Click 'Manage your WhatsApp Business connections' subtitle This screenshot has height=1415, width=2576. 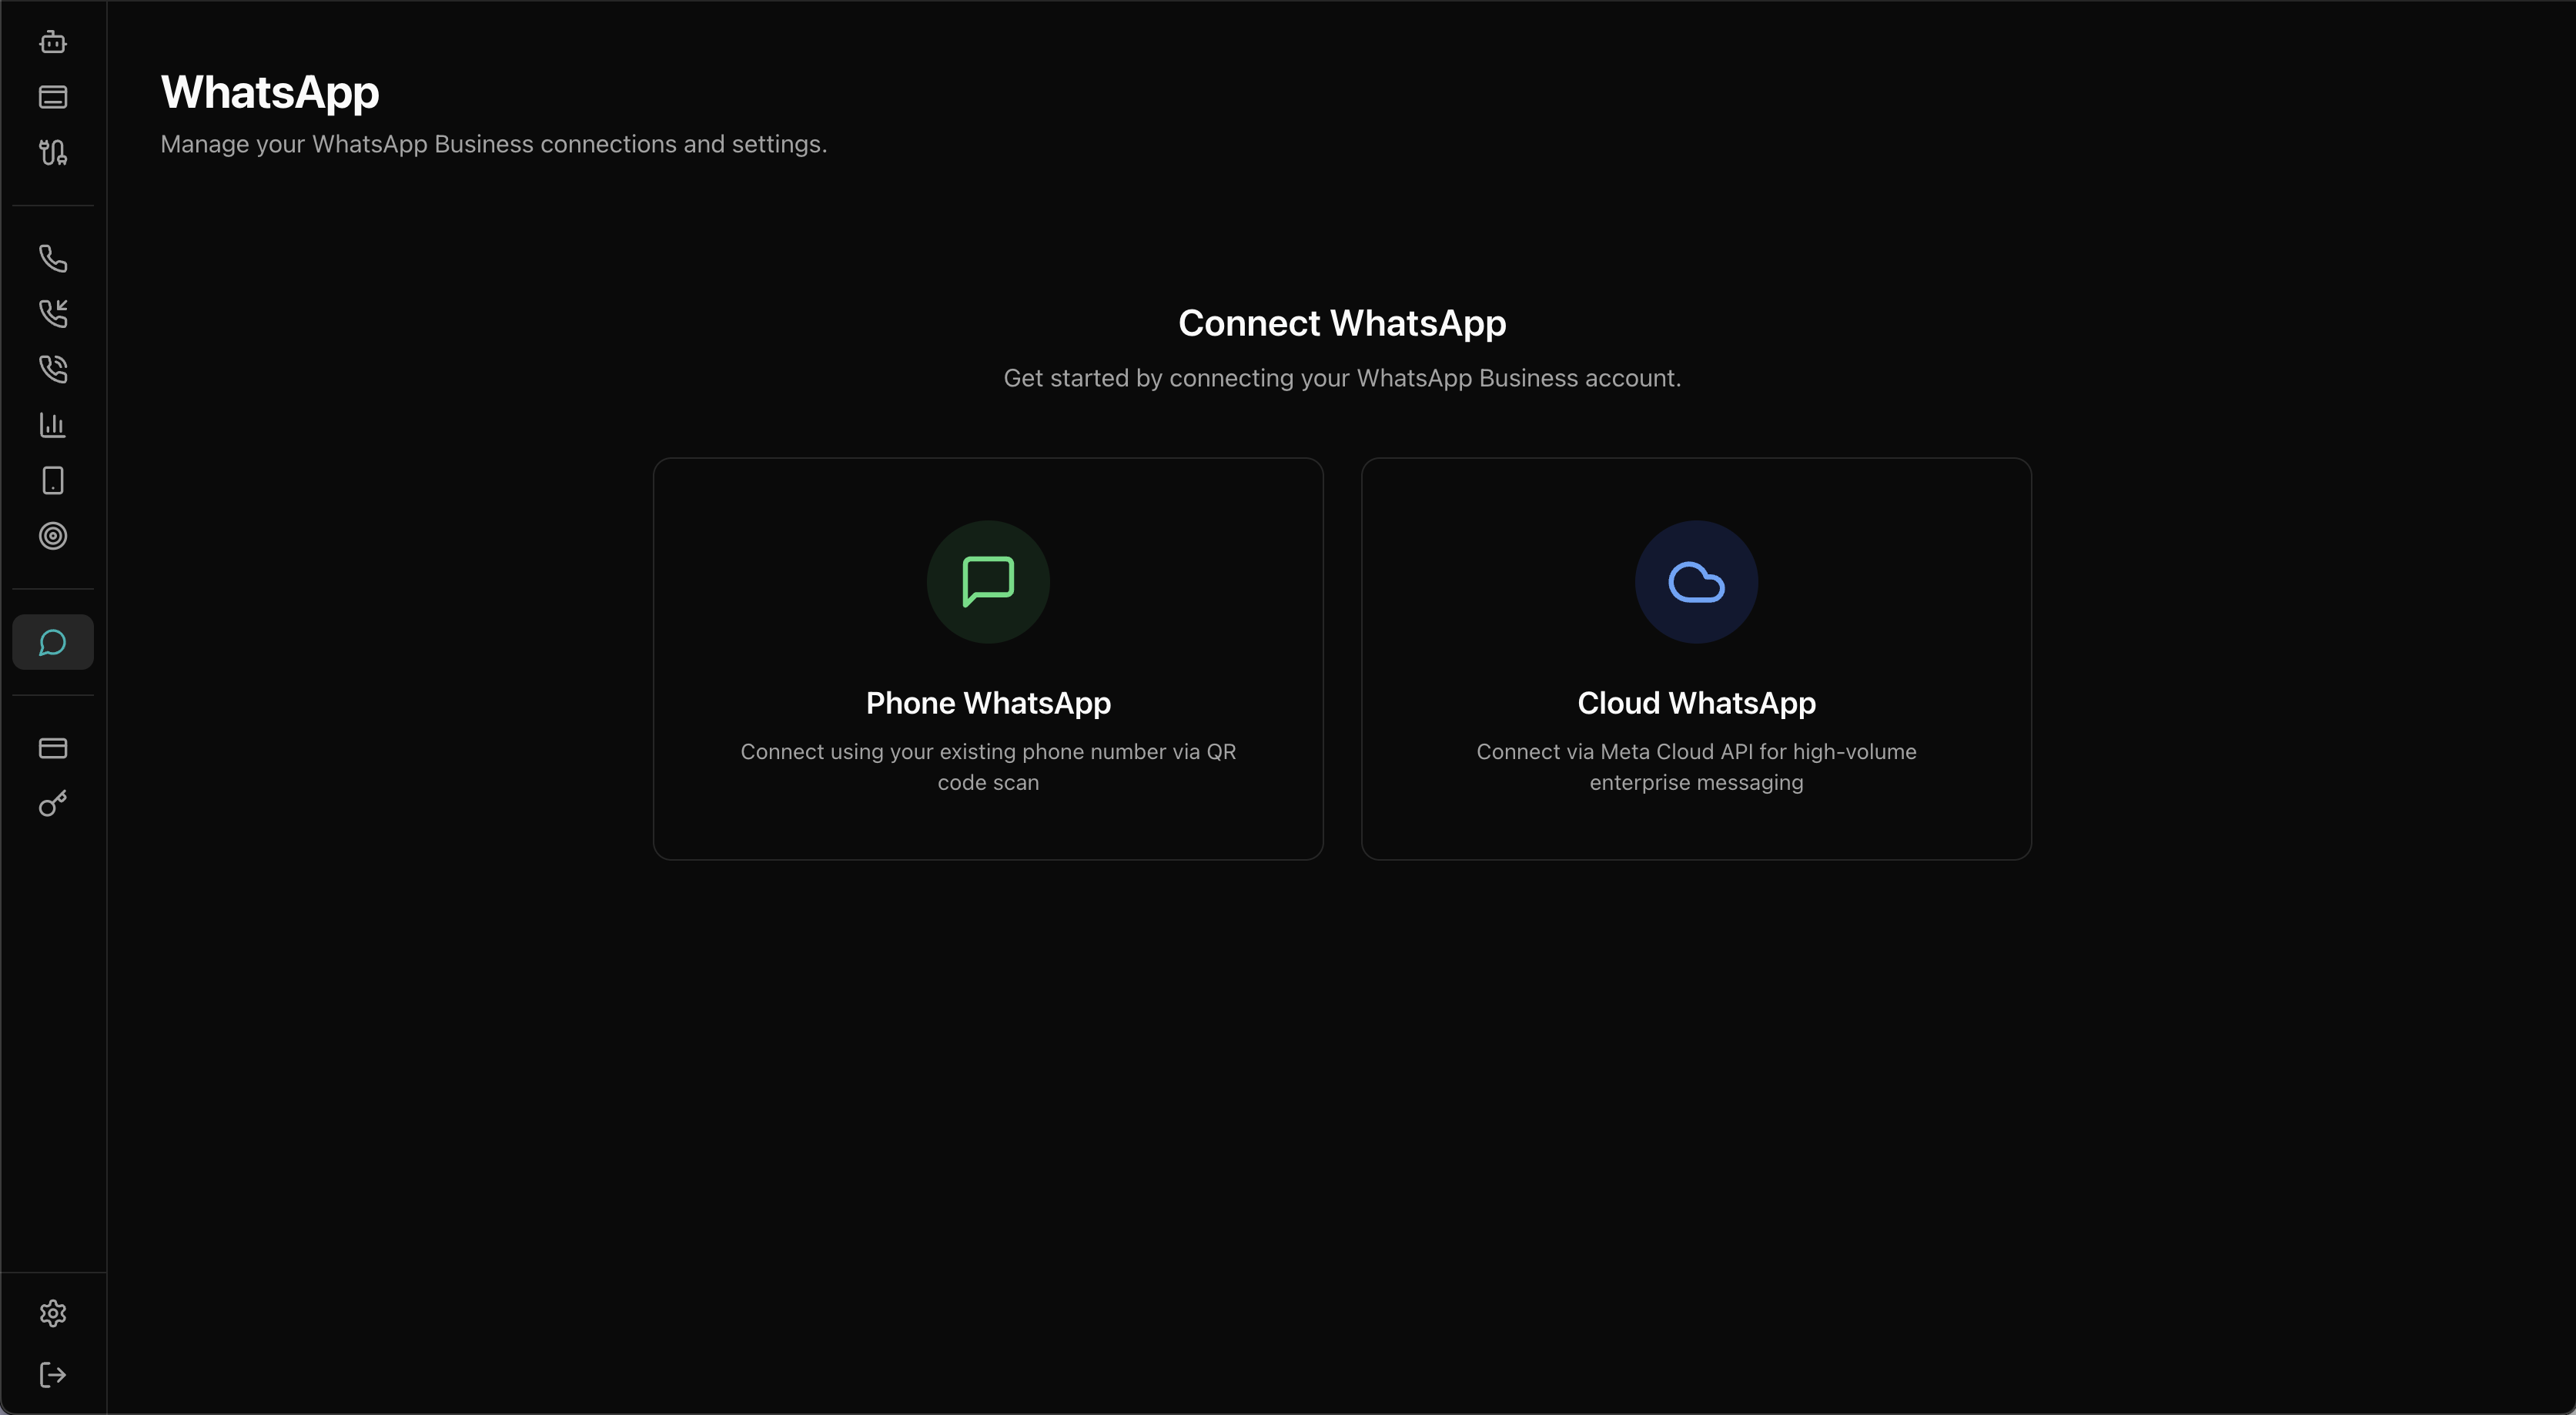494,144
